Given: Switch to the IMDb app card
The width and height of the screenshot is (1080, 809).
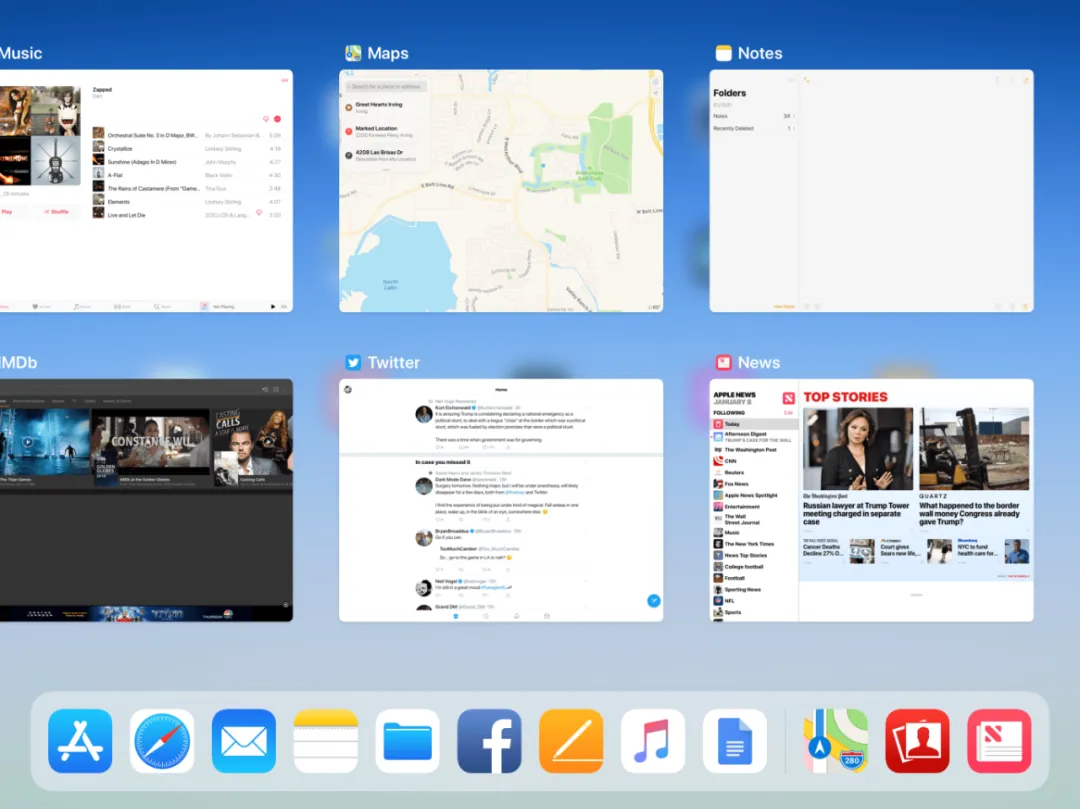Looking at the screenshot, I should click(146, 500).
